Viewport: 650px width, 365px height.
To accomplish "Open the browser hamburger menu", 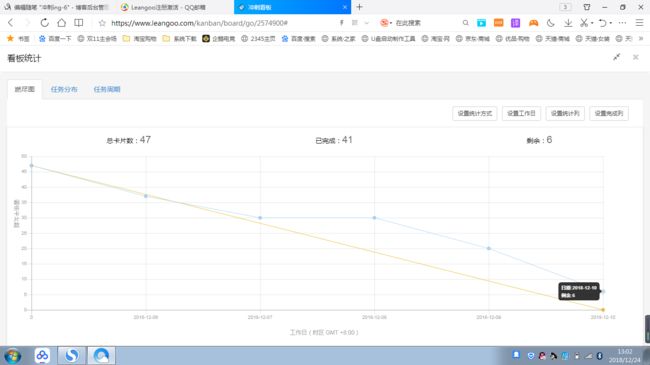I will (x=640, y=23).
